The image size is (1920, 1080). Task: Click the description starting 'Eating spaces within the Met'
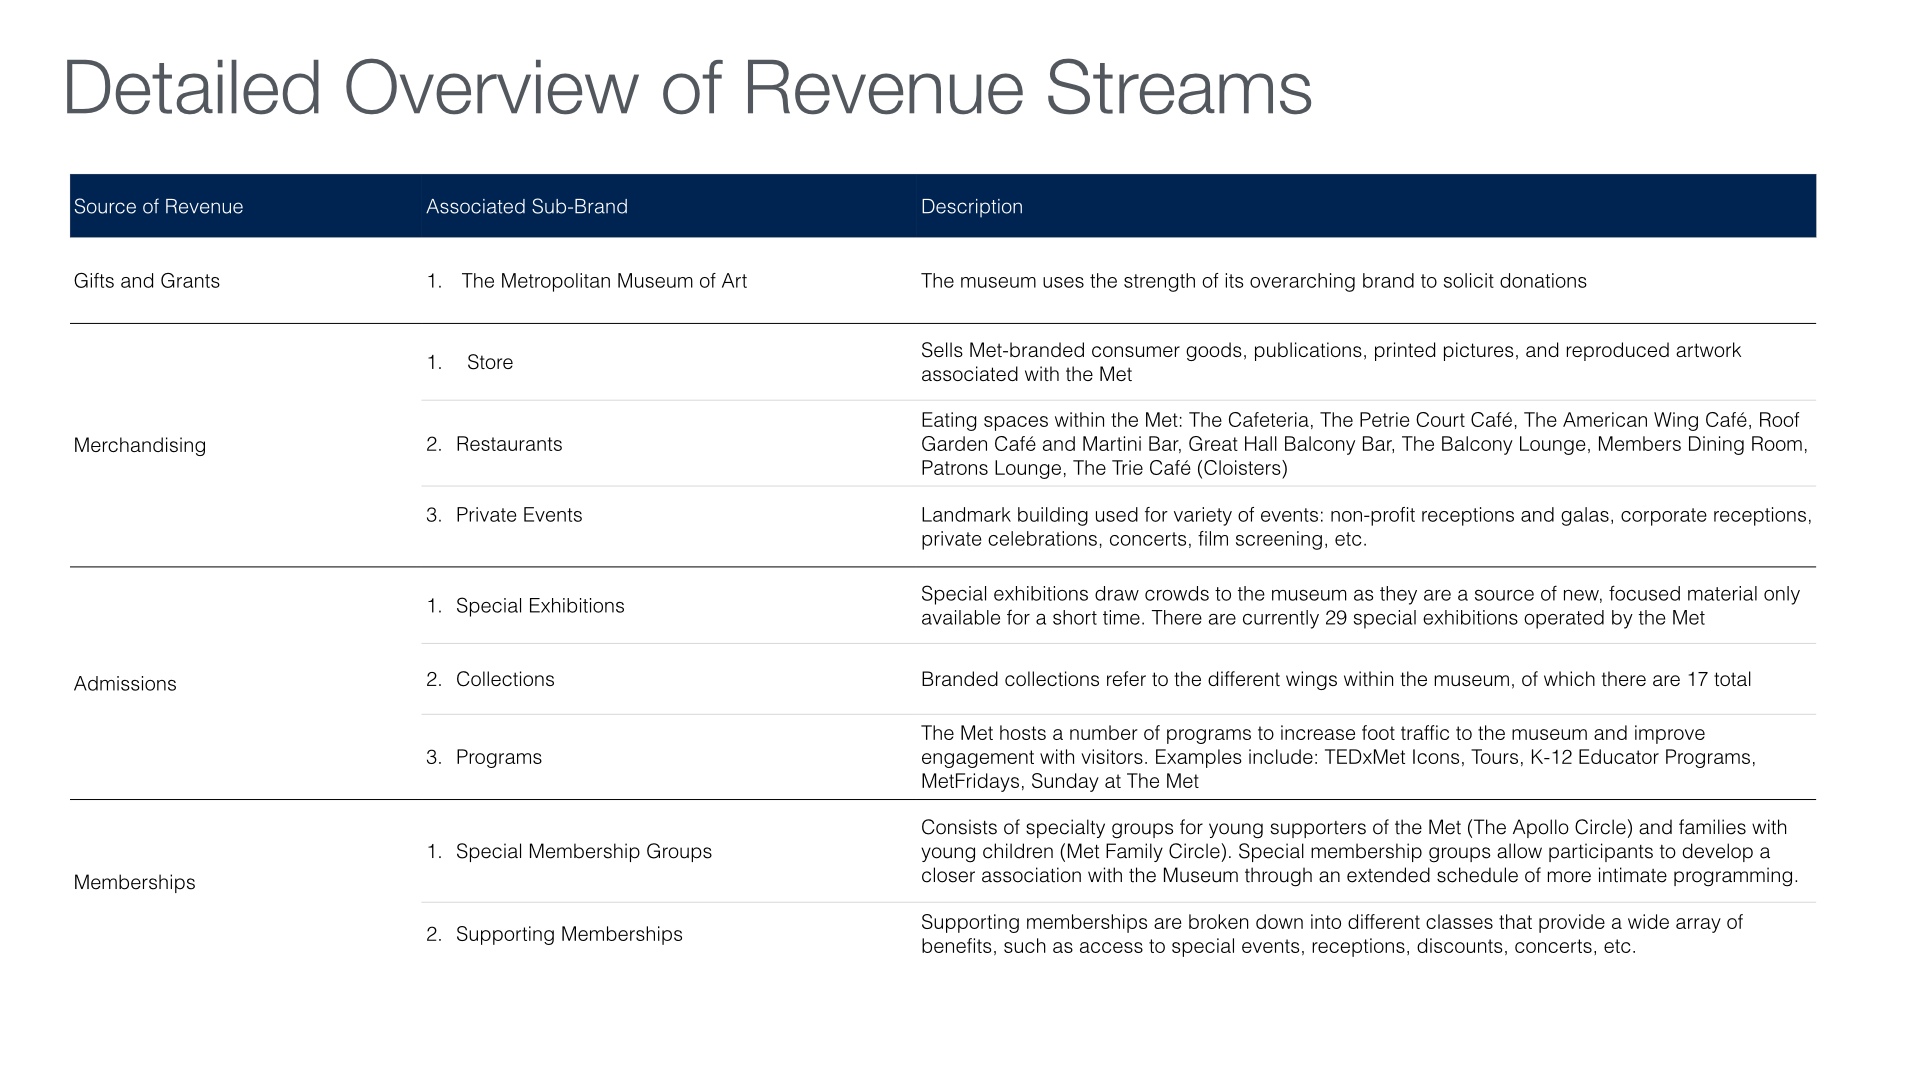click(1364, 444)
